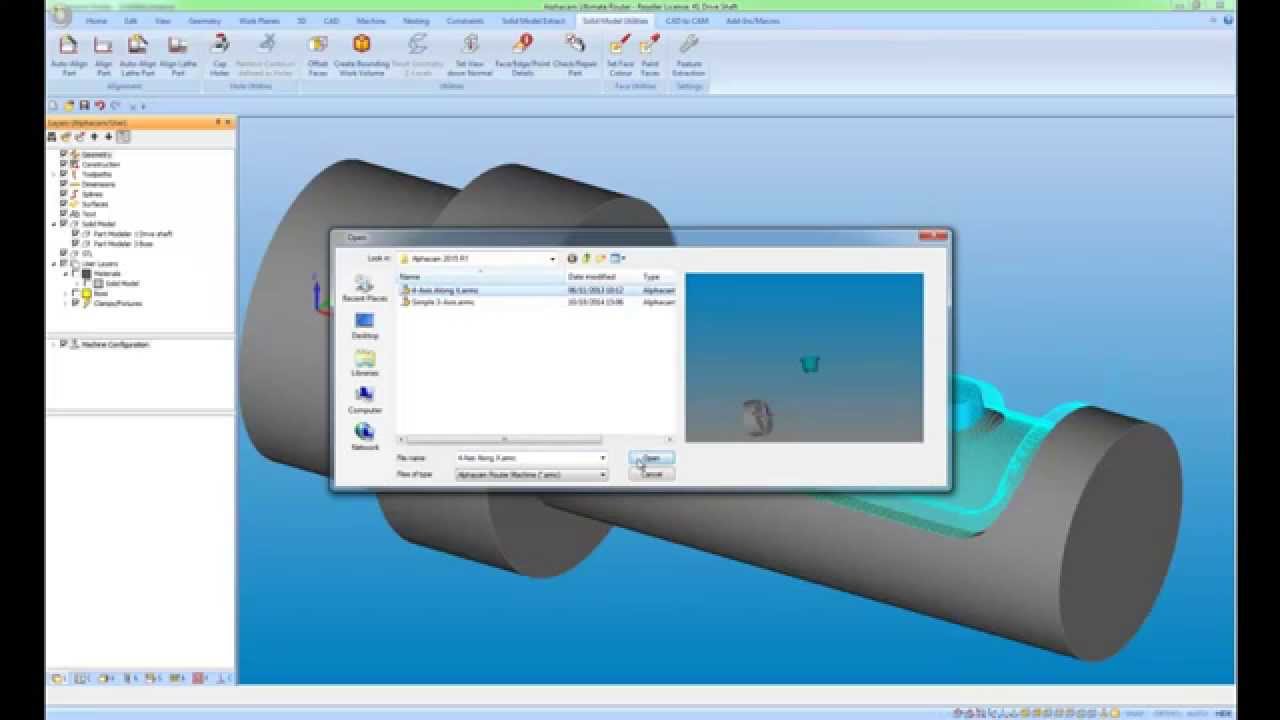1280x720 pixels.
Task: Sort files by Date modified header
Action: pyautogui.click(x=602, y=276)
